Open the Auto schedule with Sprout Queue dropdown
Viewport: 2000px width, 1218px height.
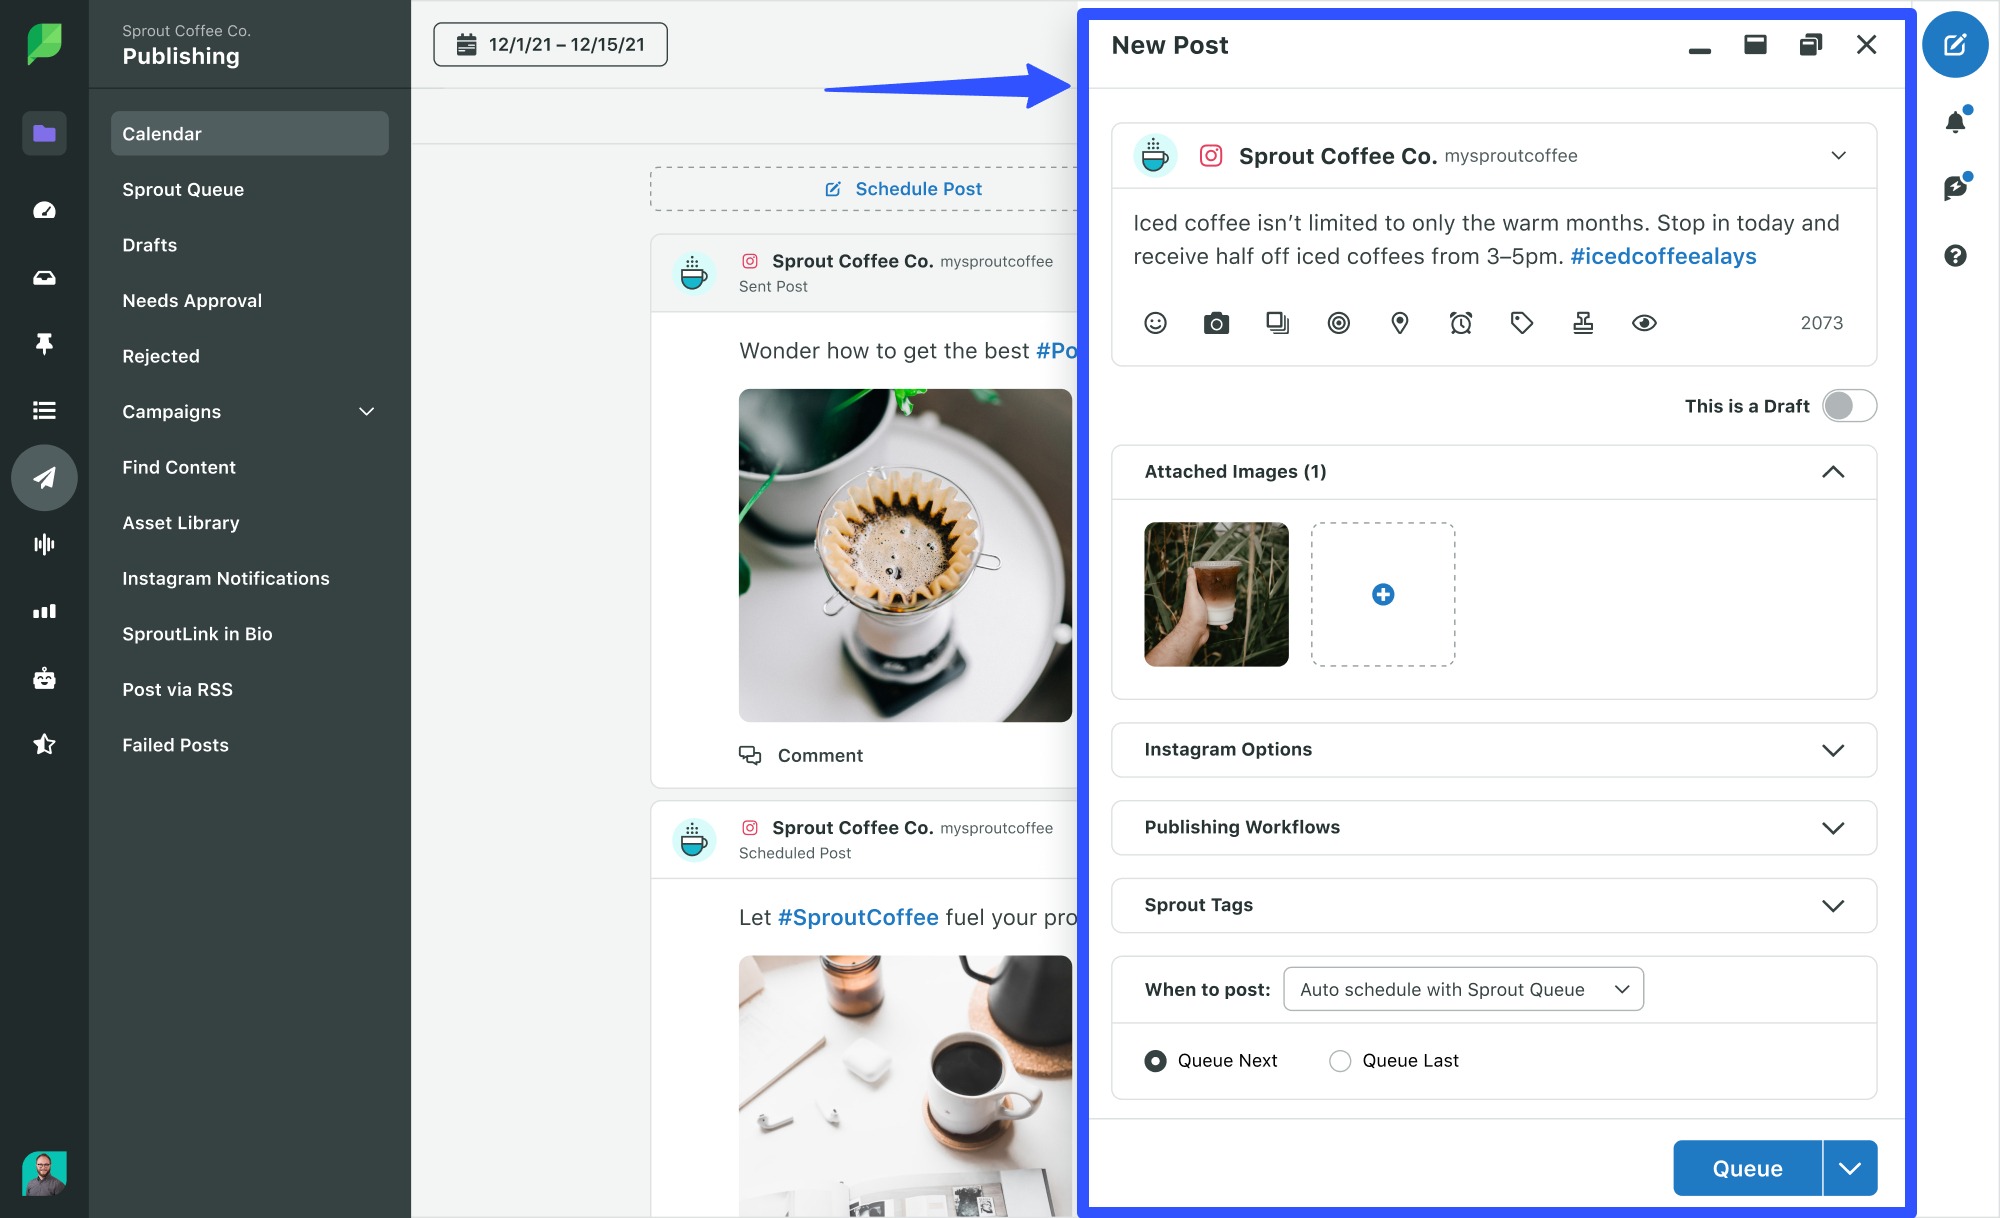pos(1463,989)
